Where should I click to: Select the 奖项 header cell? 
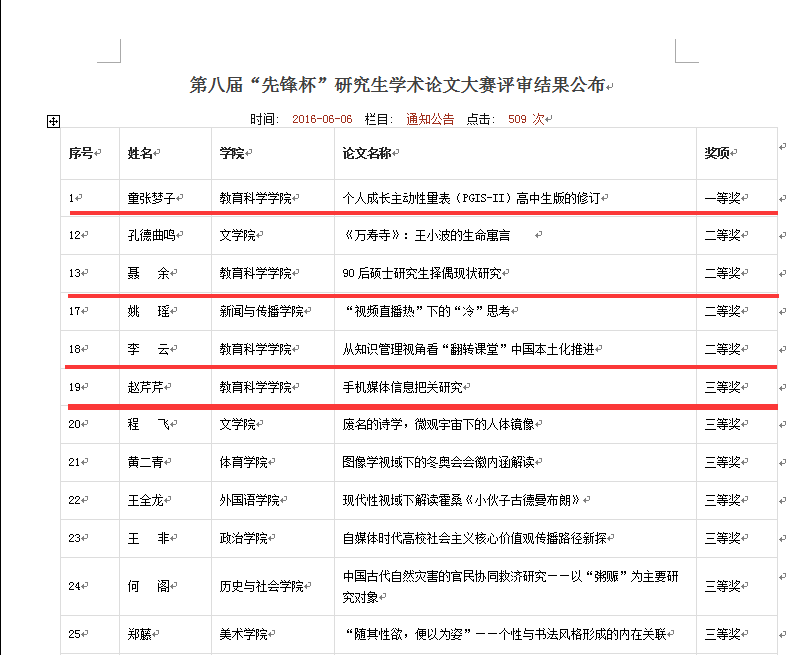[717, 153]
